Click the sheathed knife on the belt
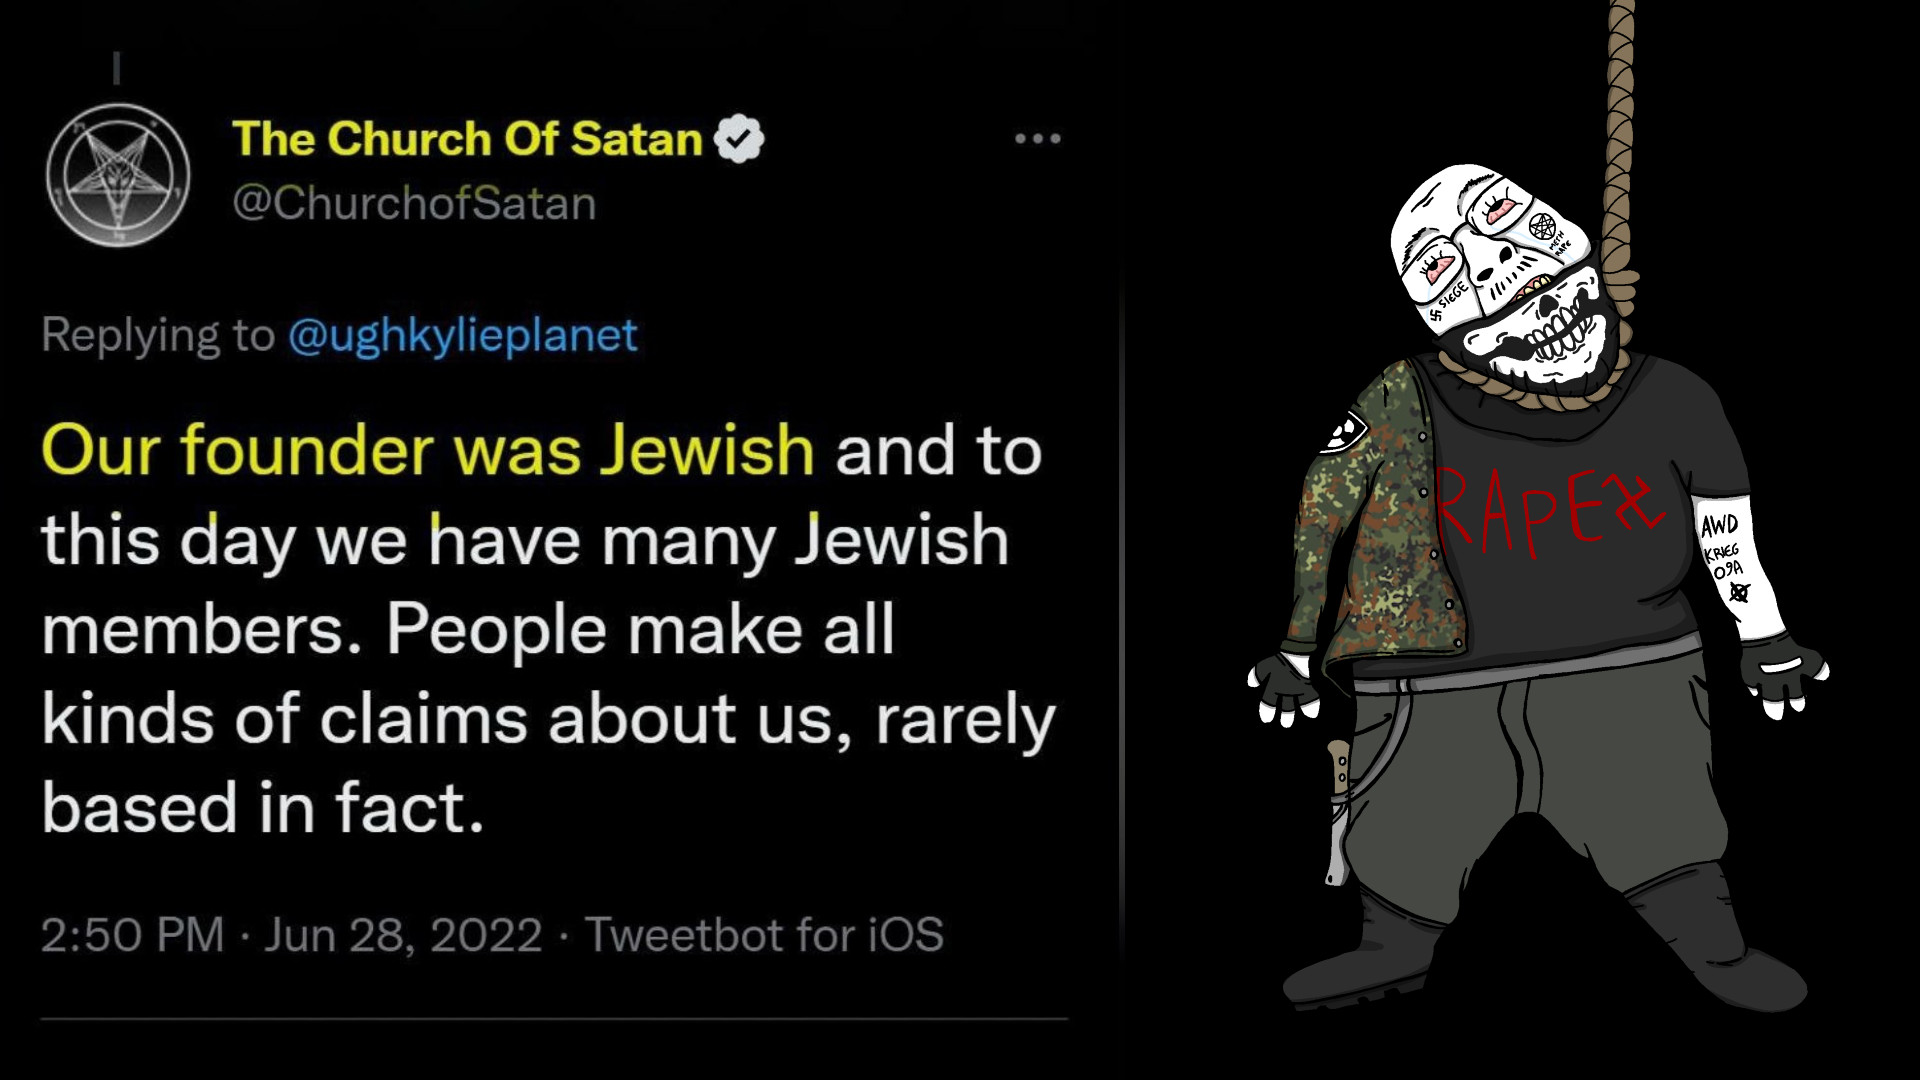Screen dimensions: 1920x1080 pos(1337,812)
